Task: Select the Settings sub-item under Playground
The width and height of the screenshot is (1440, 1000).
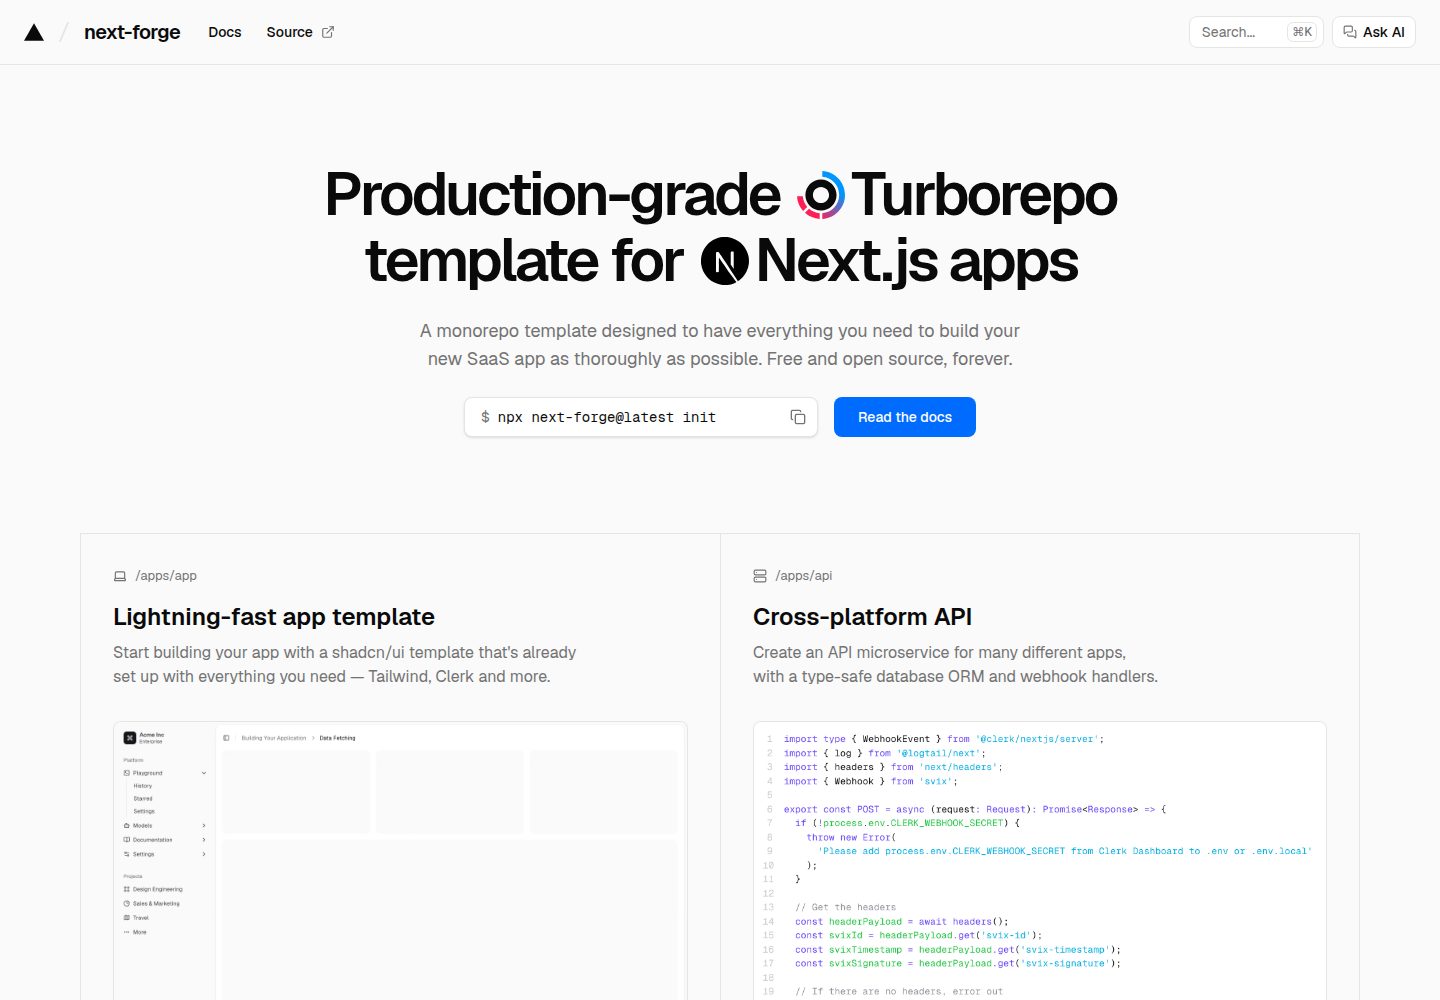Action: coord(144,811)
